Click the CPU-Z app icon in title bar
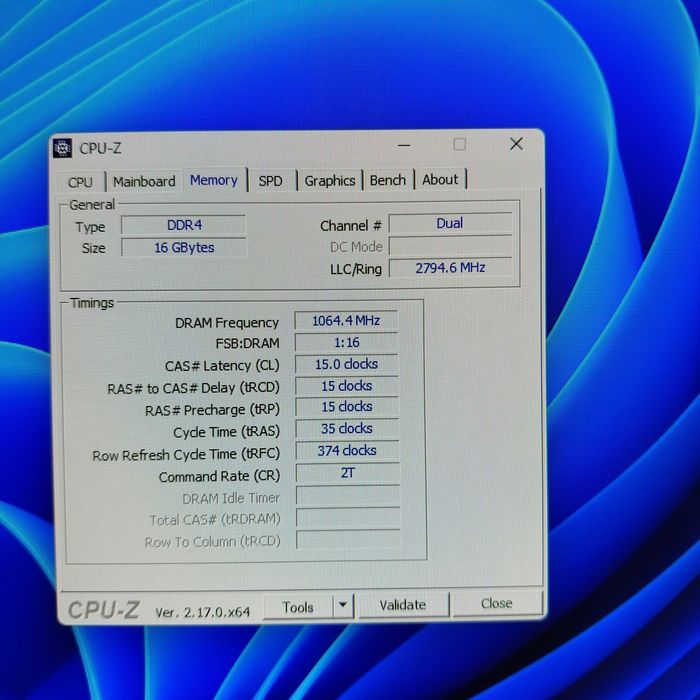The width and height of the screenshot is (700, 700). (62, 148)
